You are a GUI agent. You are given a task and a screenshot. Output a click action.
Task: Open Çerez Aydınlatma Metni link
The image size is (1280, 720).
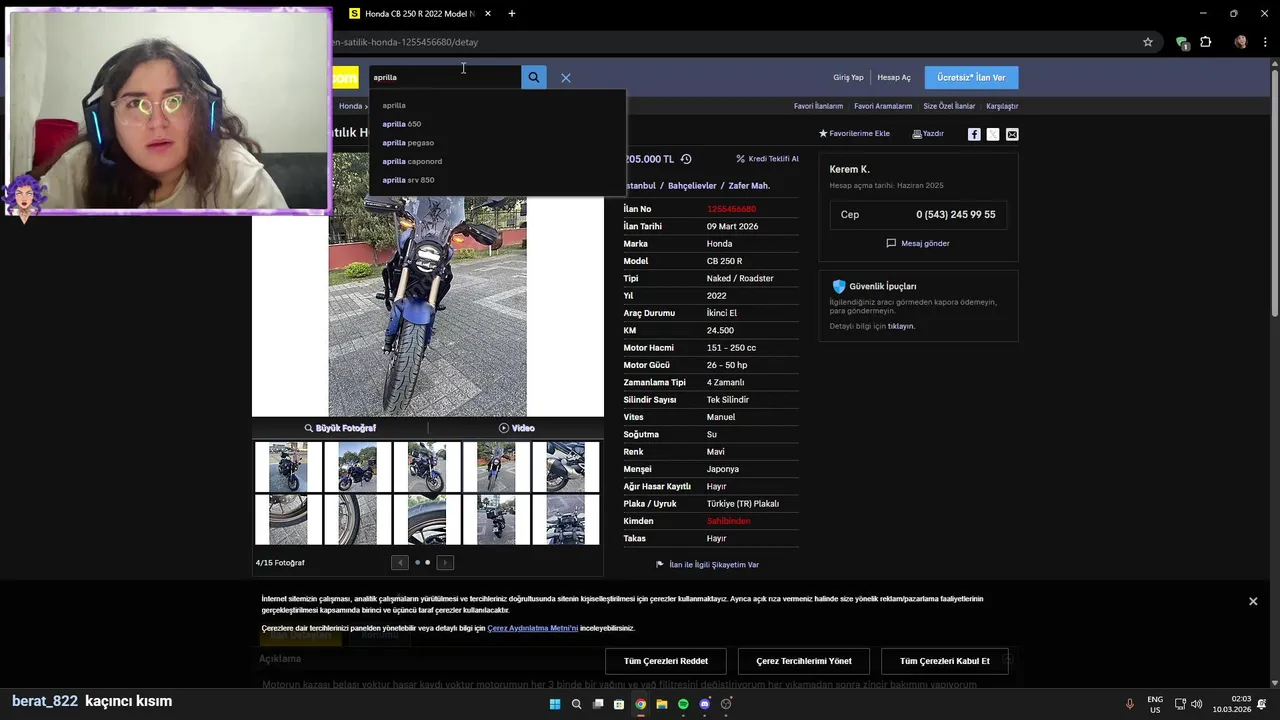click(x=533, y=628)
